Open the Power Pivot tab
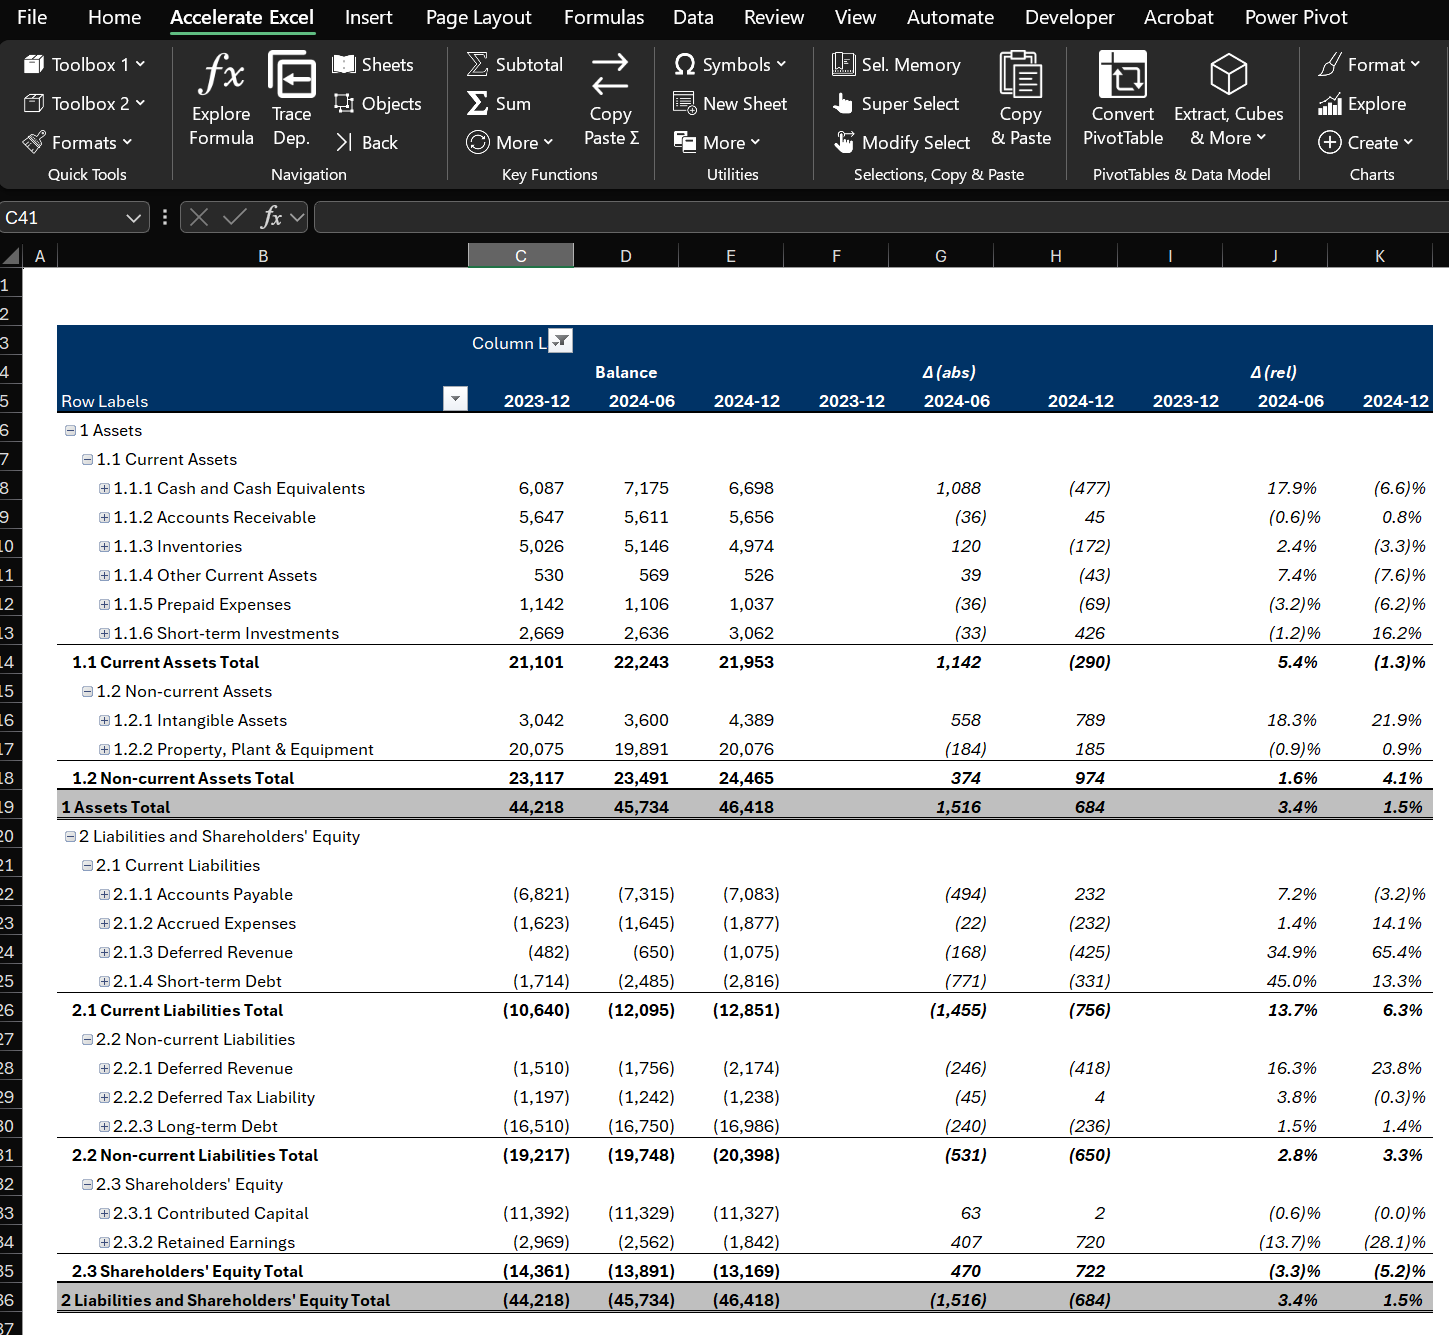Image resolution: width=1449 pixels, height=1335 pixels. coord(1296,17)
